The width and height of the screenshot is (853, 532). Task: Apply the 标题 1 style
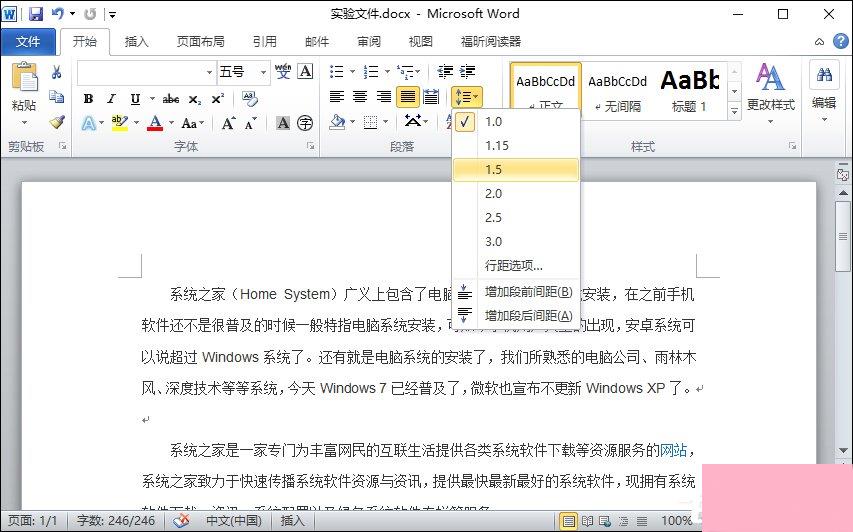pos(689,91)
